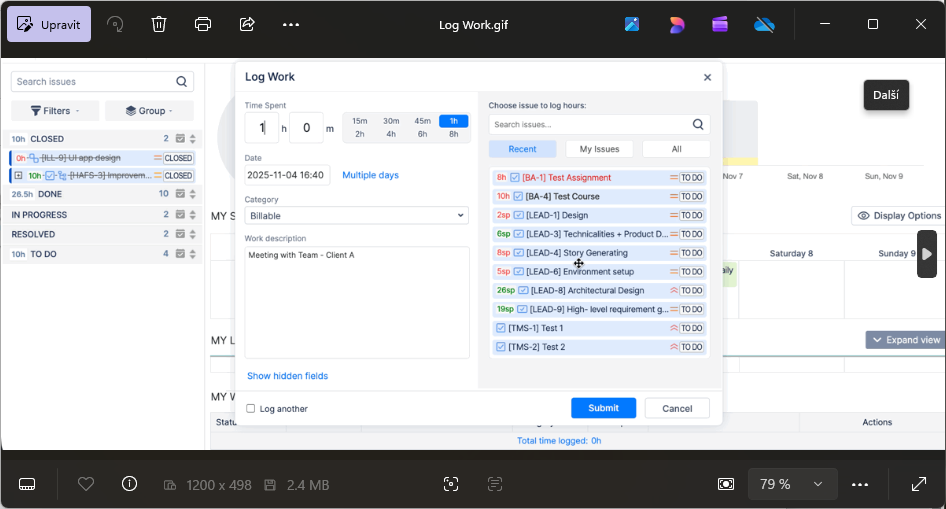Open the share icon in the top toolbar
Image resolution: width=946 pixels, height=509 pixels.
click(x=247, y=24)
